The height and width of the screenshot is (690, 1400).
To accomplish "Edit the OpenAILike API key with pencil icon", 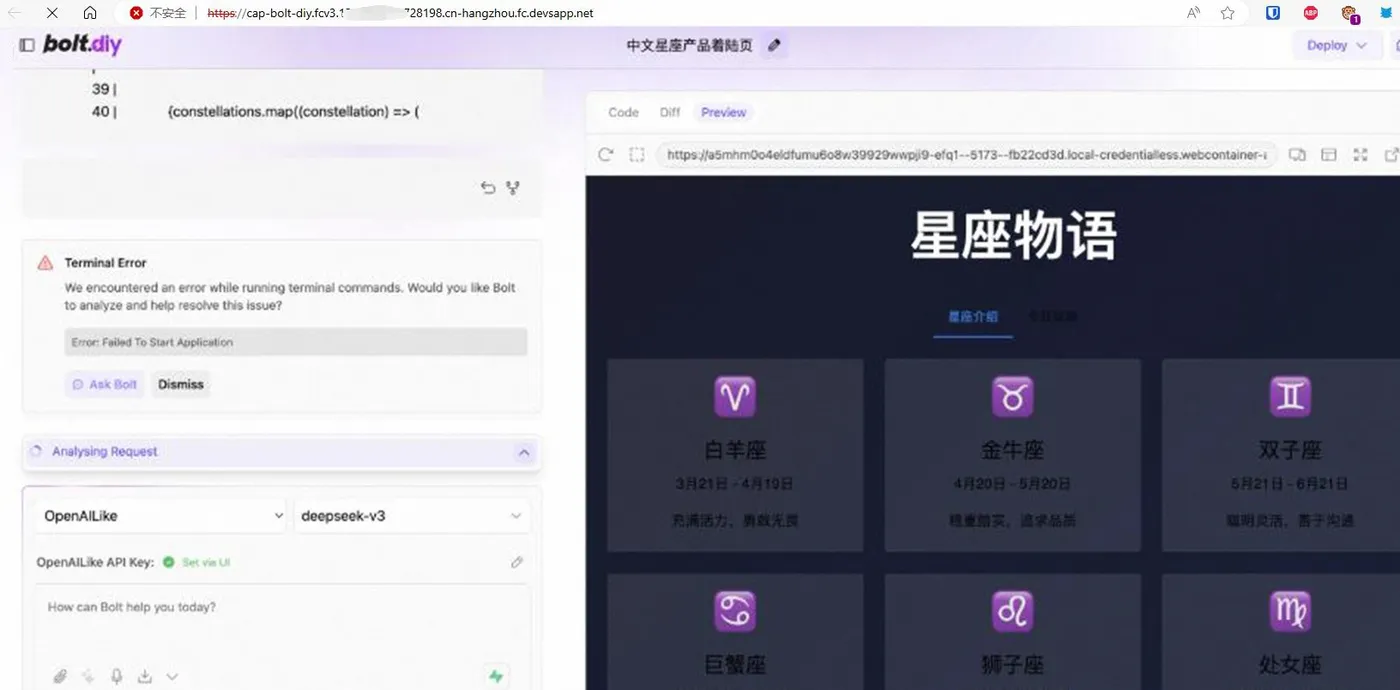I will 517,562.
